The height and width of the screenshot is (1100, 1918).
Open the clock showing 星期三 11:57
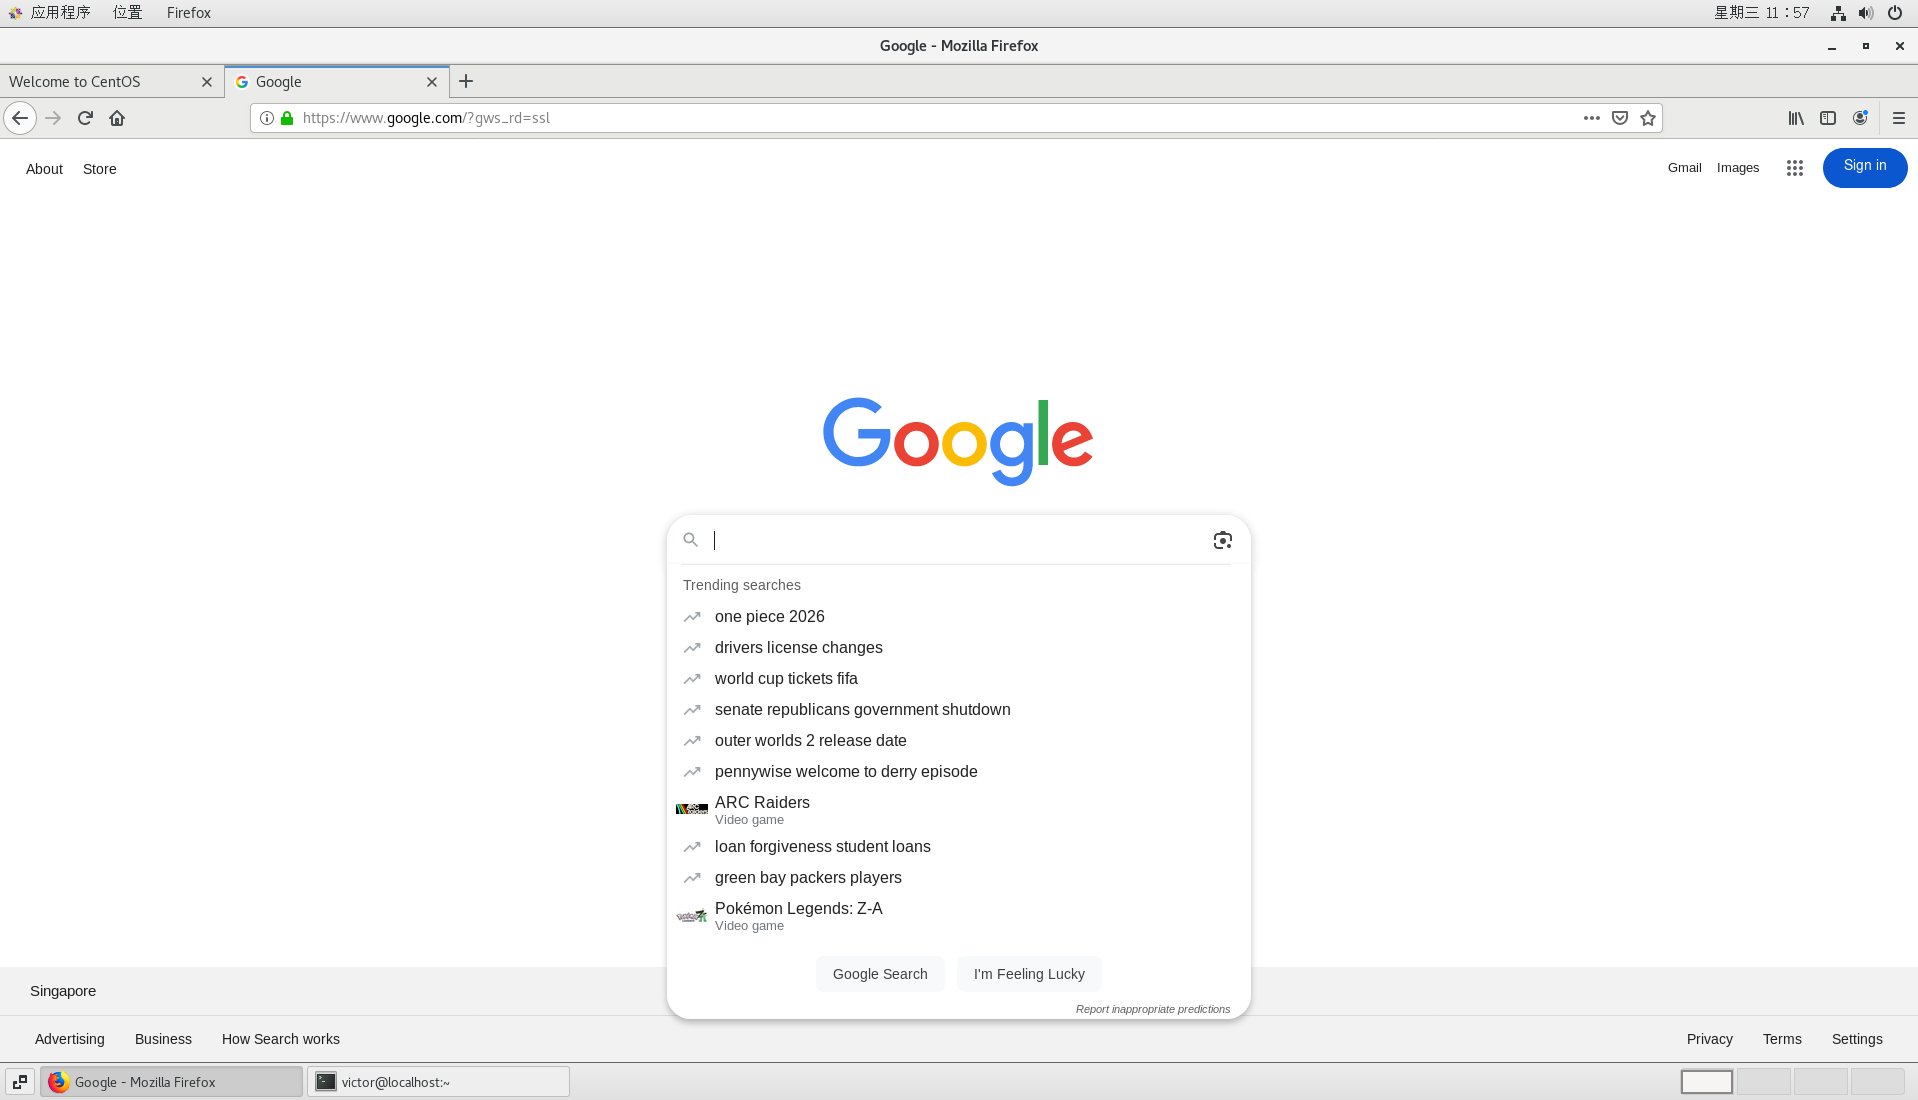[x=1762, y=13]
